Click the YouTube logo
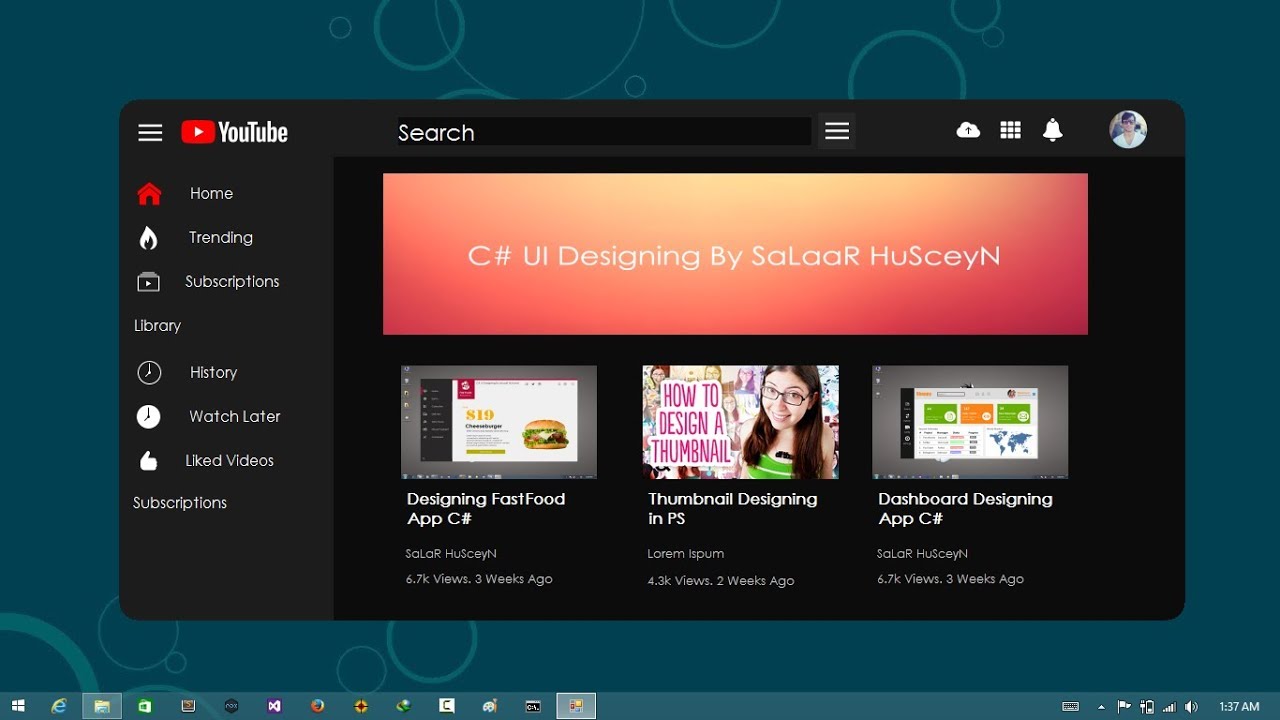Screen dimensions: 1280x720 point(234,132)
